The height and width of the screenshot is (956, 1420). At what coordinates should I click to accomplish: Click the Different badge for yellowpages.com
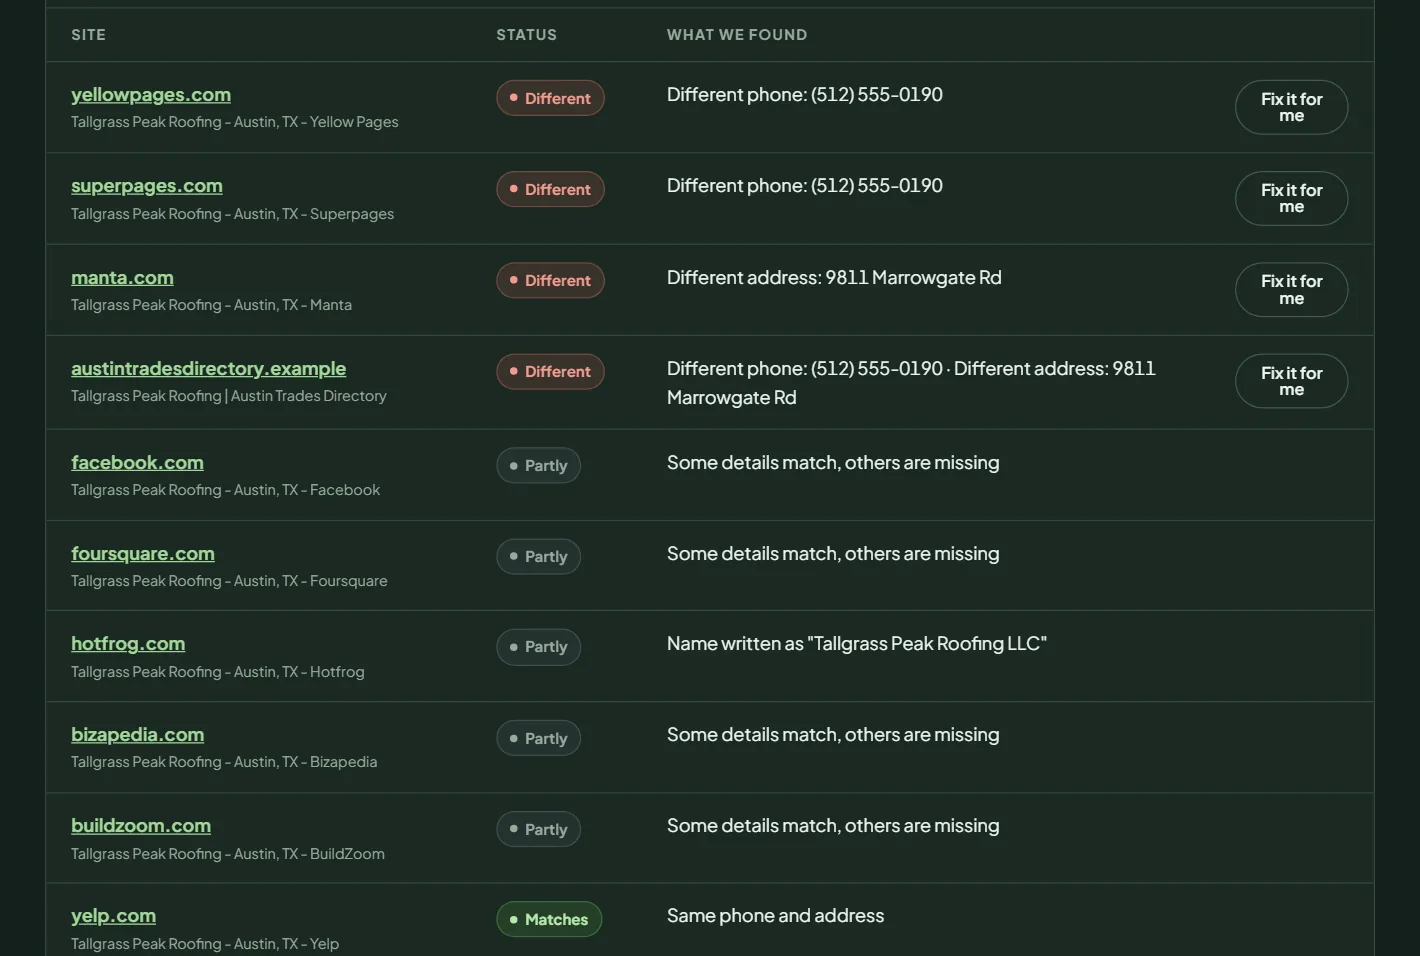550,98
